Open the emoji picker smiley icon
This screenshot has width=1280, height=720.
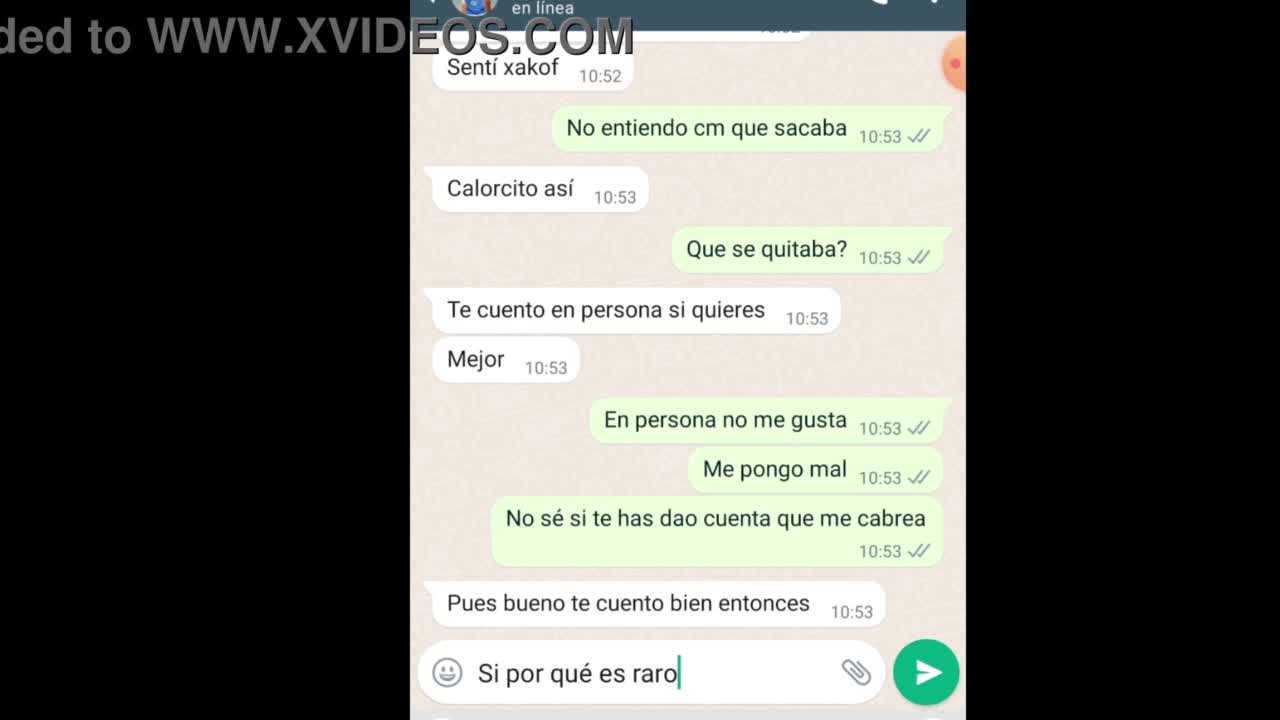pos(447,673)
